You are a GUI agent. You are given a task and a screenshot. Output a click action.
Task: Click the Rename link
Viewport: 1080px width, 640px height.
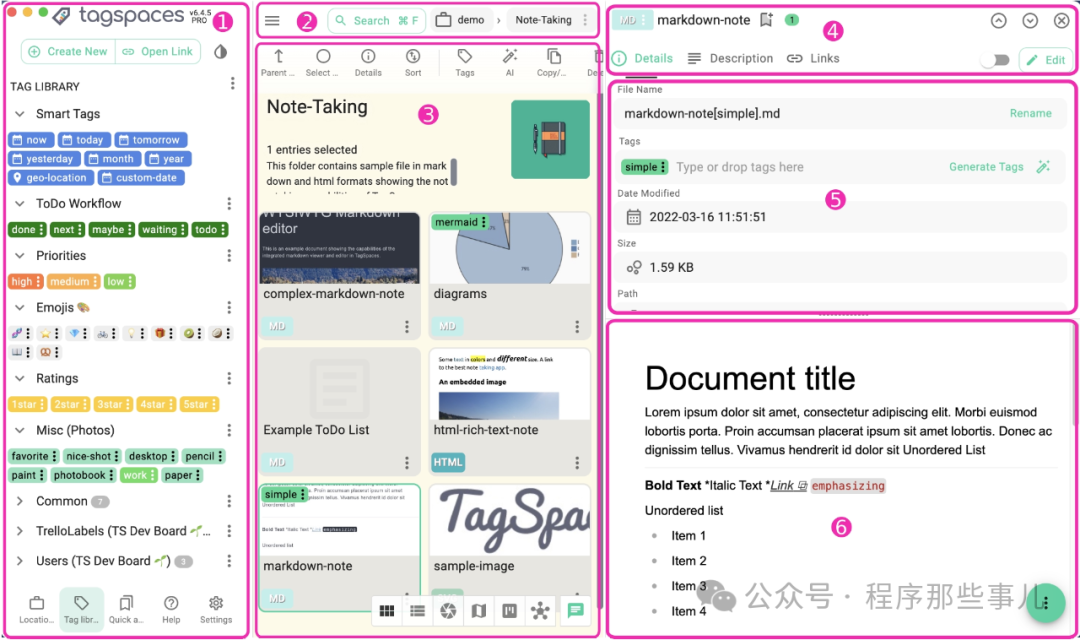pyautogui.click(x=1030, y=113)
